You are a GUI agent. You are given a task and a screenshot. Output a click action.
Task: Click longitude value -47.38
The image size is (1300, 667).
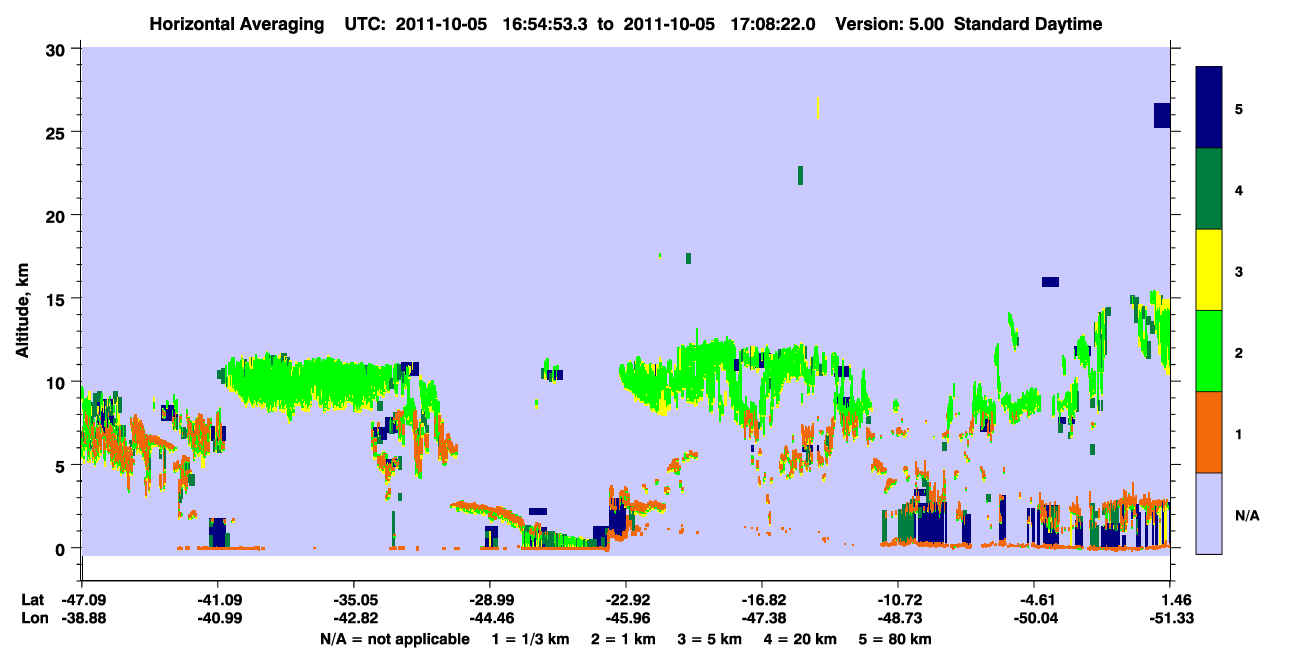pyautogui.click(x=762, y=618)
